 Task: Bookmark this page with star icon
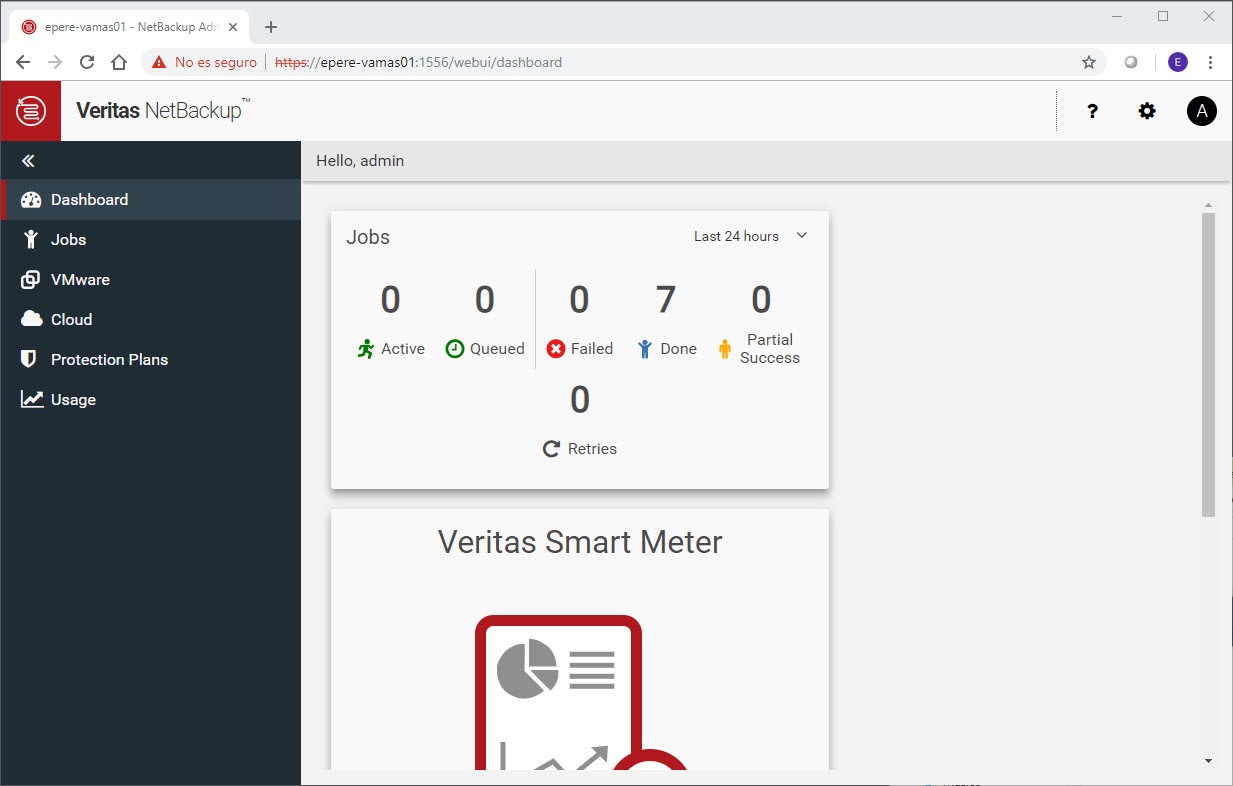[1089, 62]
